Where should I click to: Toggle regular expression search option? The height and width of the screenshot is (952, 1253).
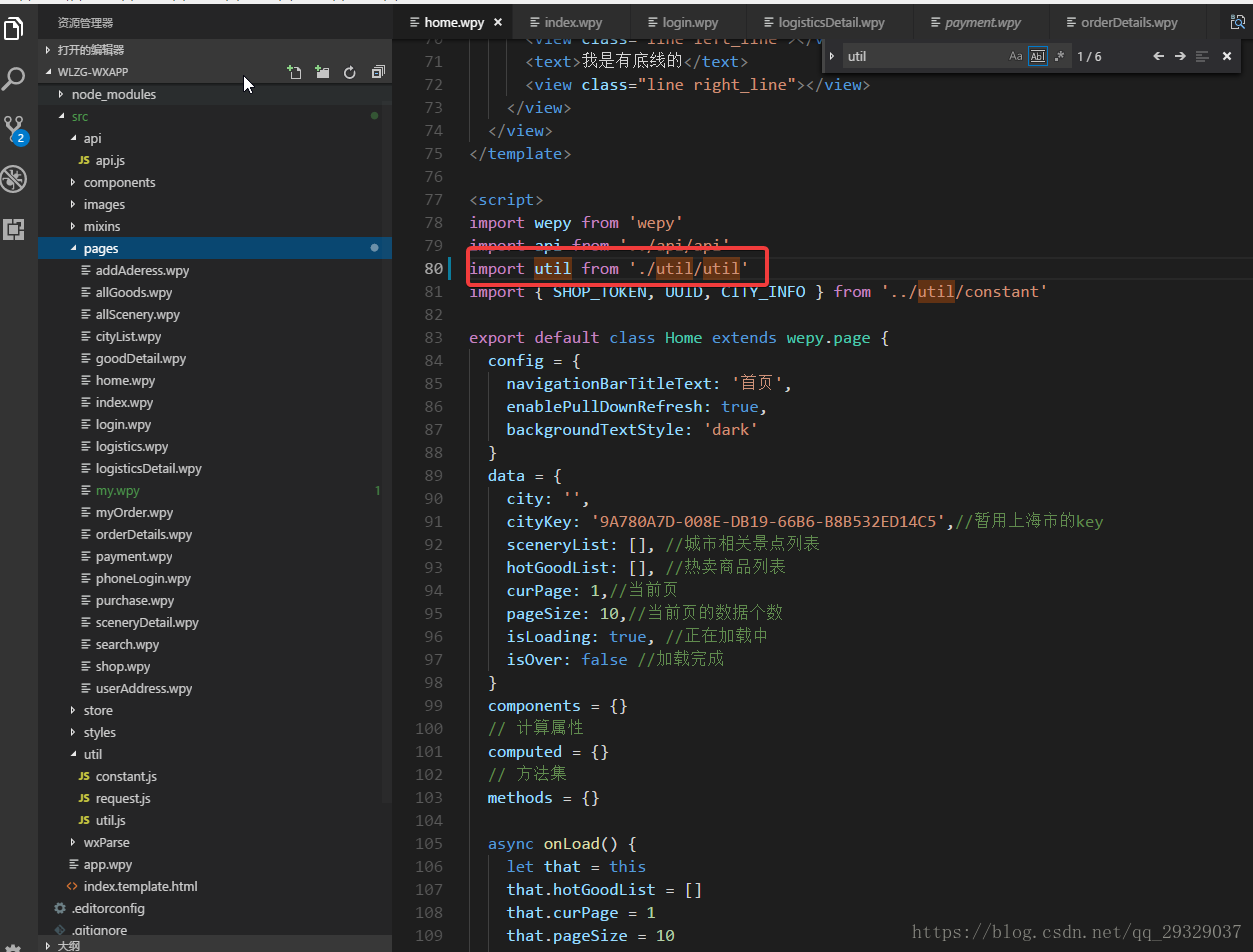pyautogui.click(x=1059, y=56)
